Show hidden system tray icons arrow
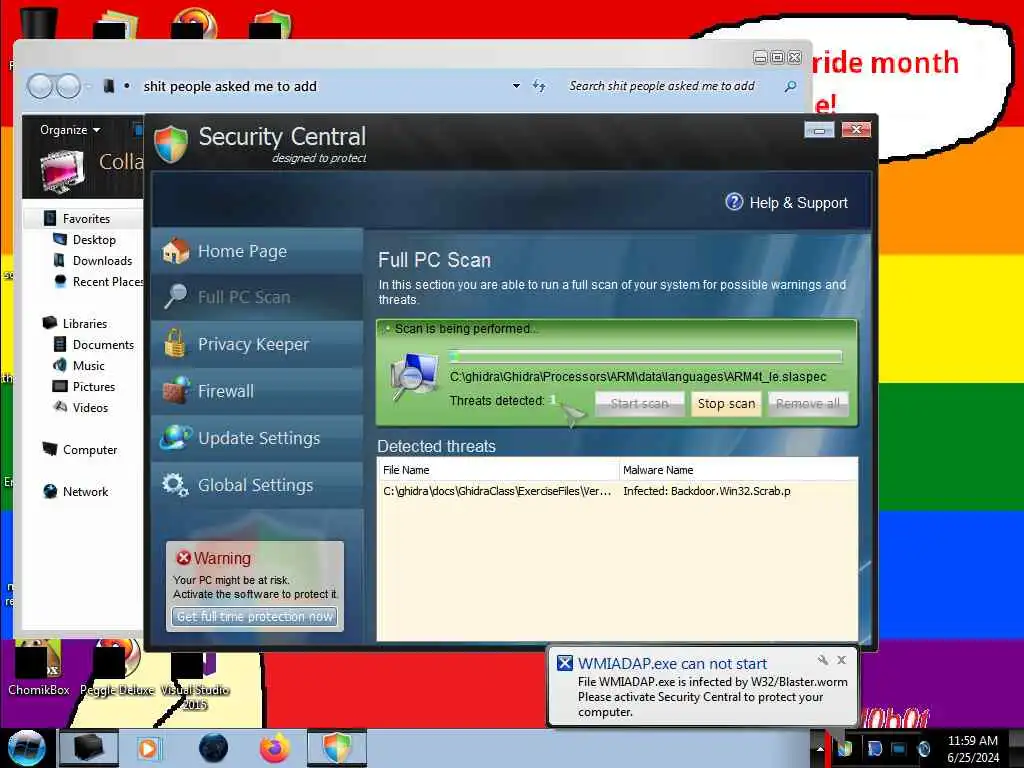Screen dimensions: 1024x768 (x=820, y=749)
